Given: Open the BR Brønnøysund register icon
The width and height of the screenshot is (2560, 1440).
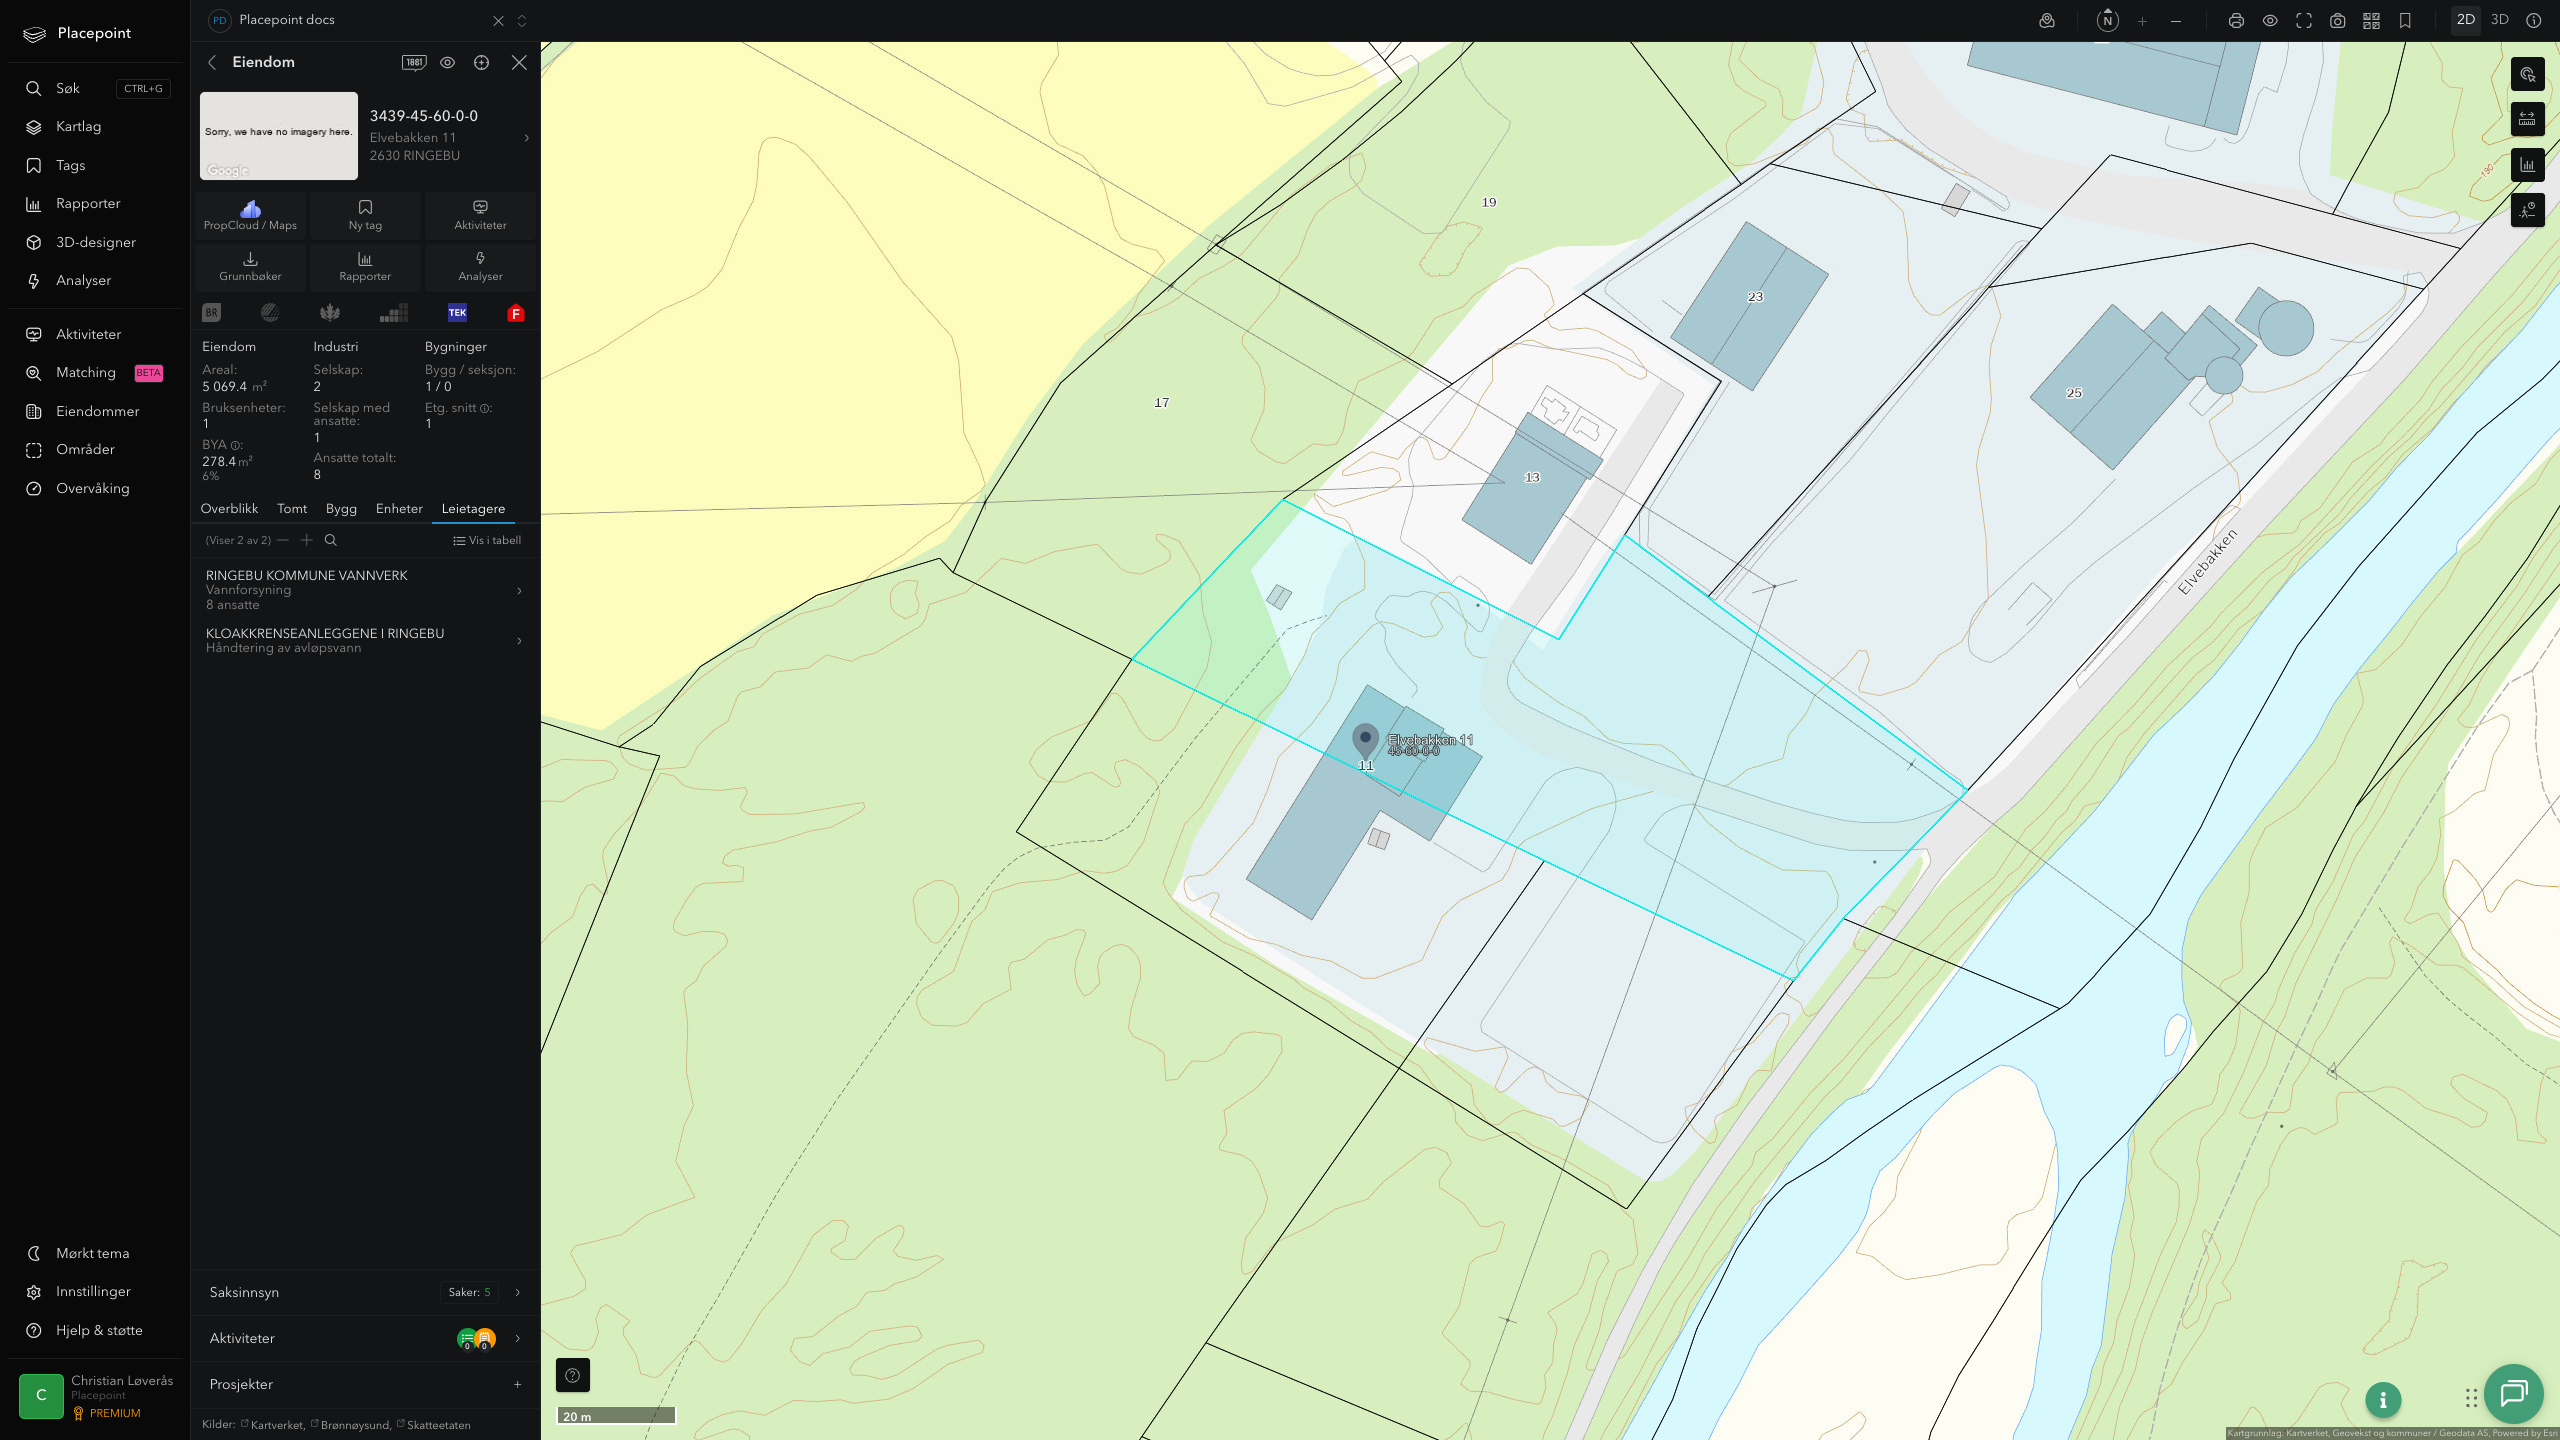Looking at the screenshot, I should 211,313.
